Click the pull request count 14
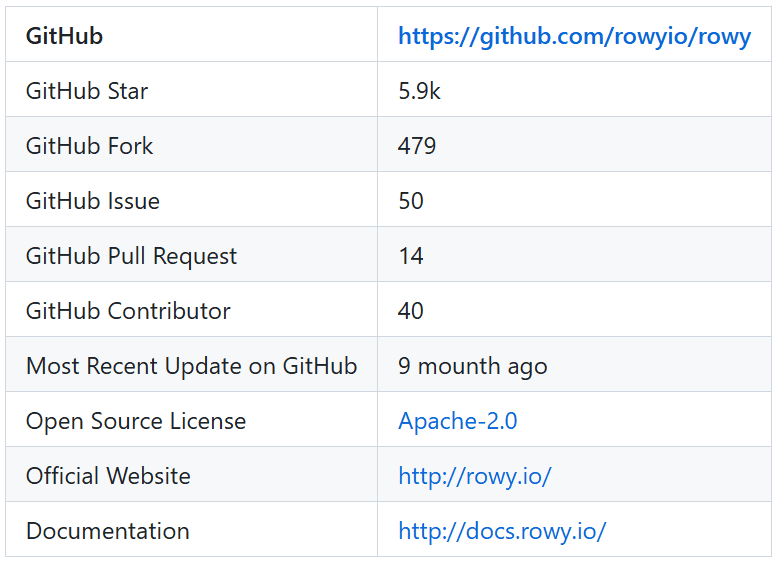This screenshot has height=562, width=779. pos(411,256)
